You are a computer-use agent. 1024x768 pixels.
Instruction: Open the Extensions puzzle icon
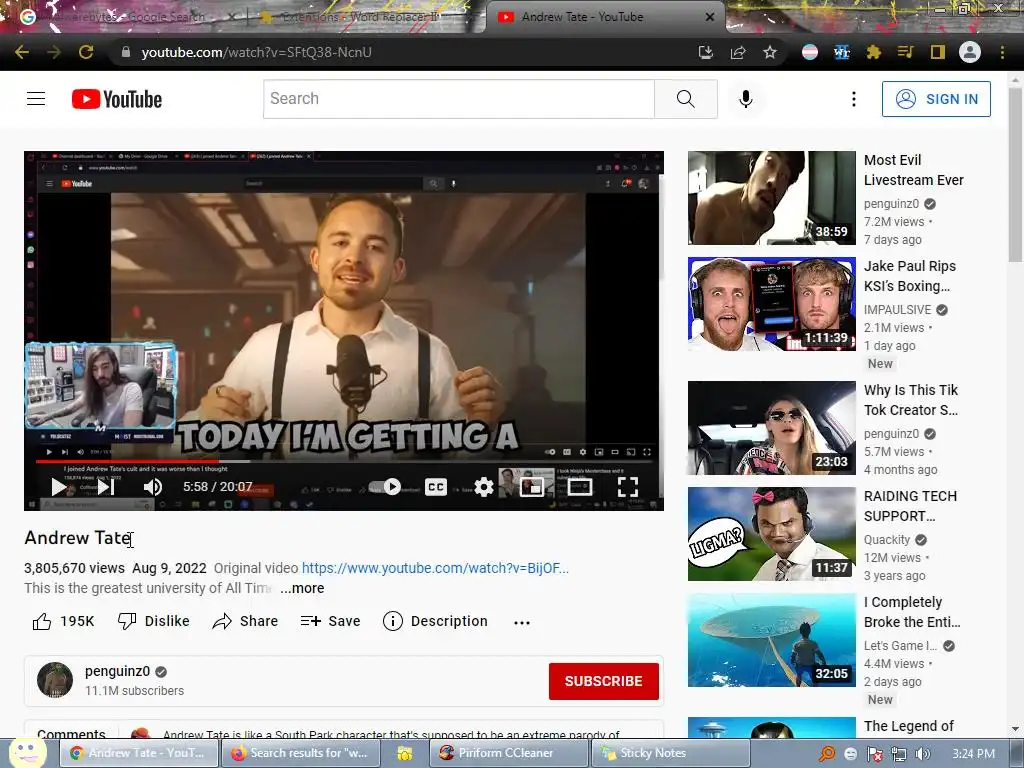click(873, 52)
